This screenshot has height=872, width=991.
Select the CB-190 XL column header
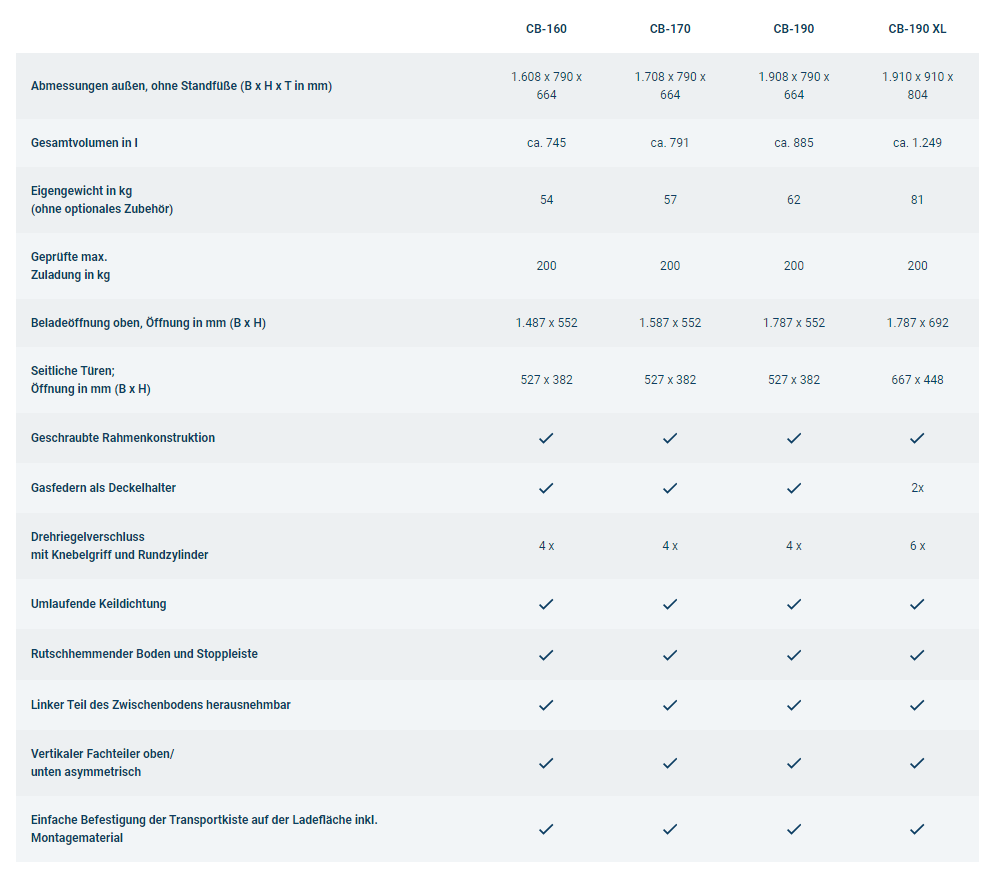[x=917, y=29]
